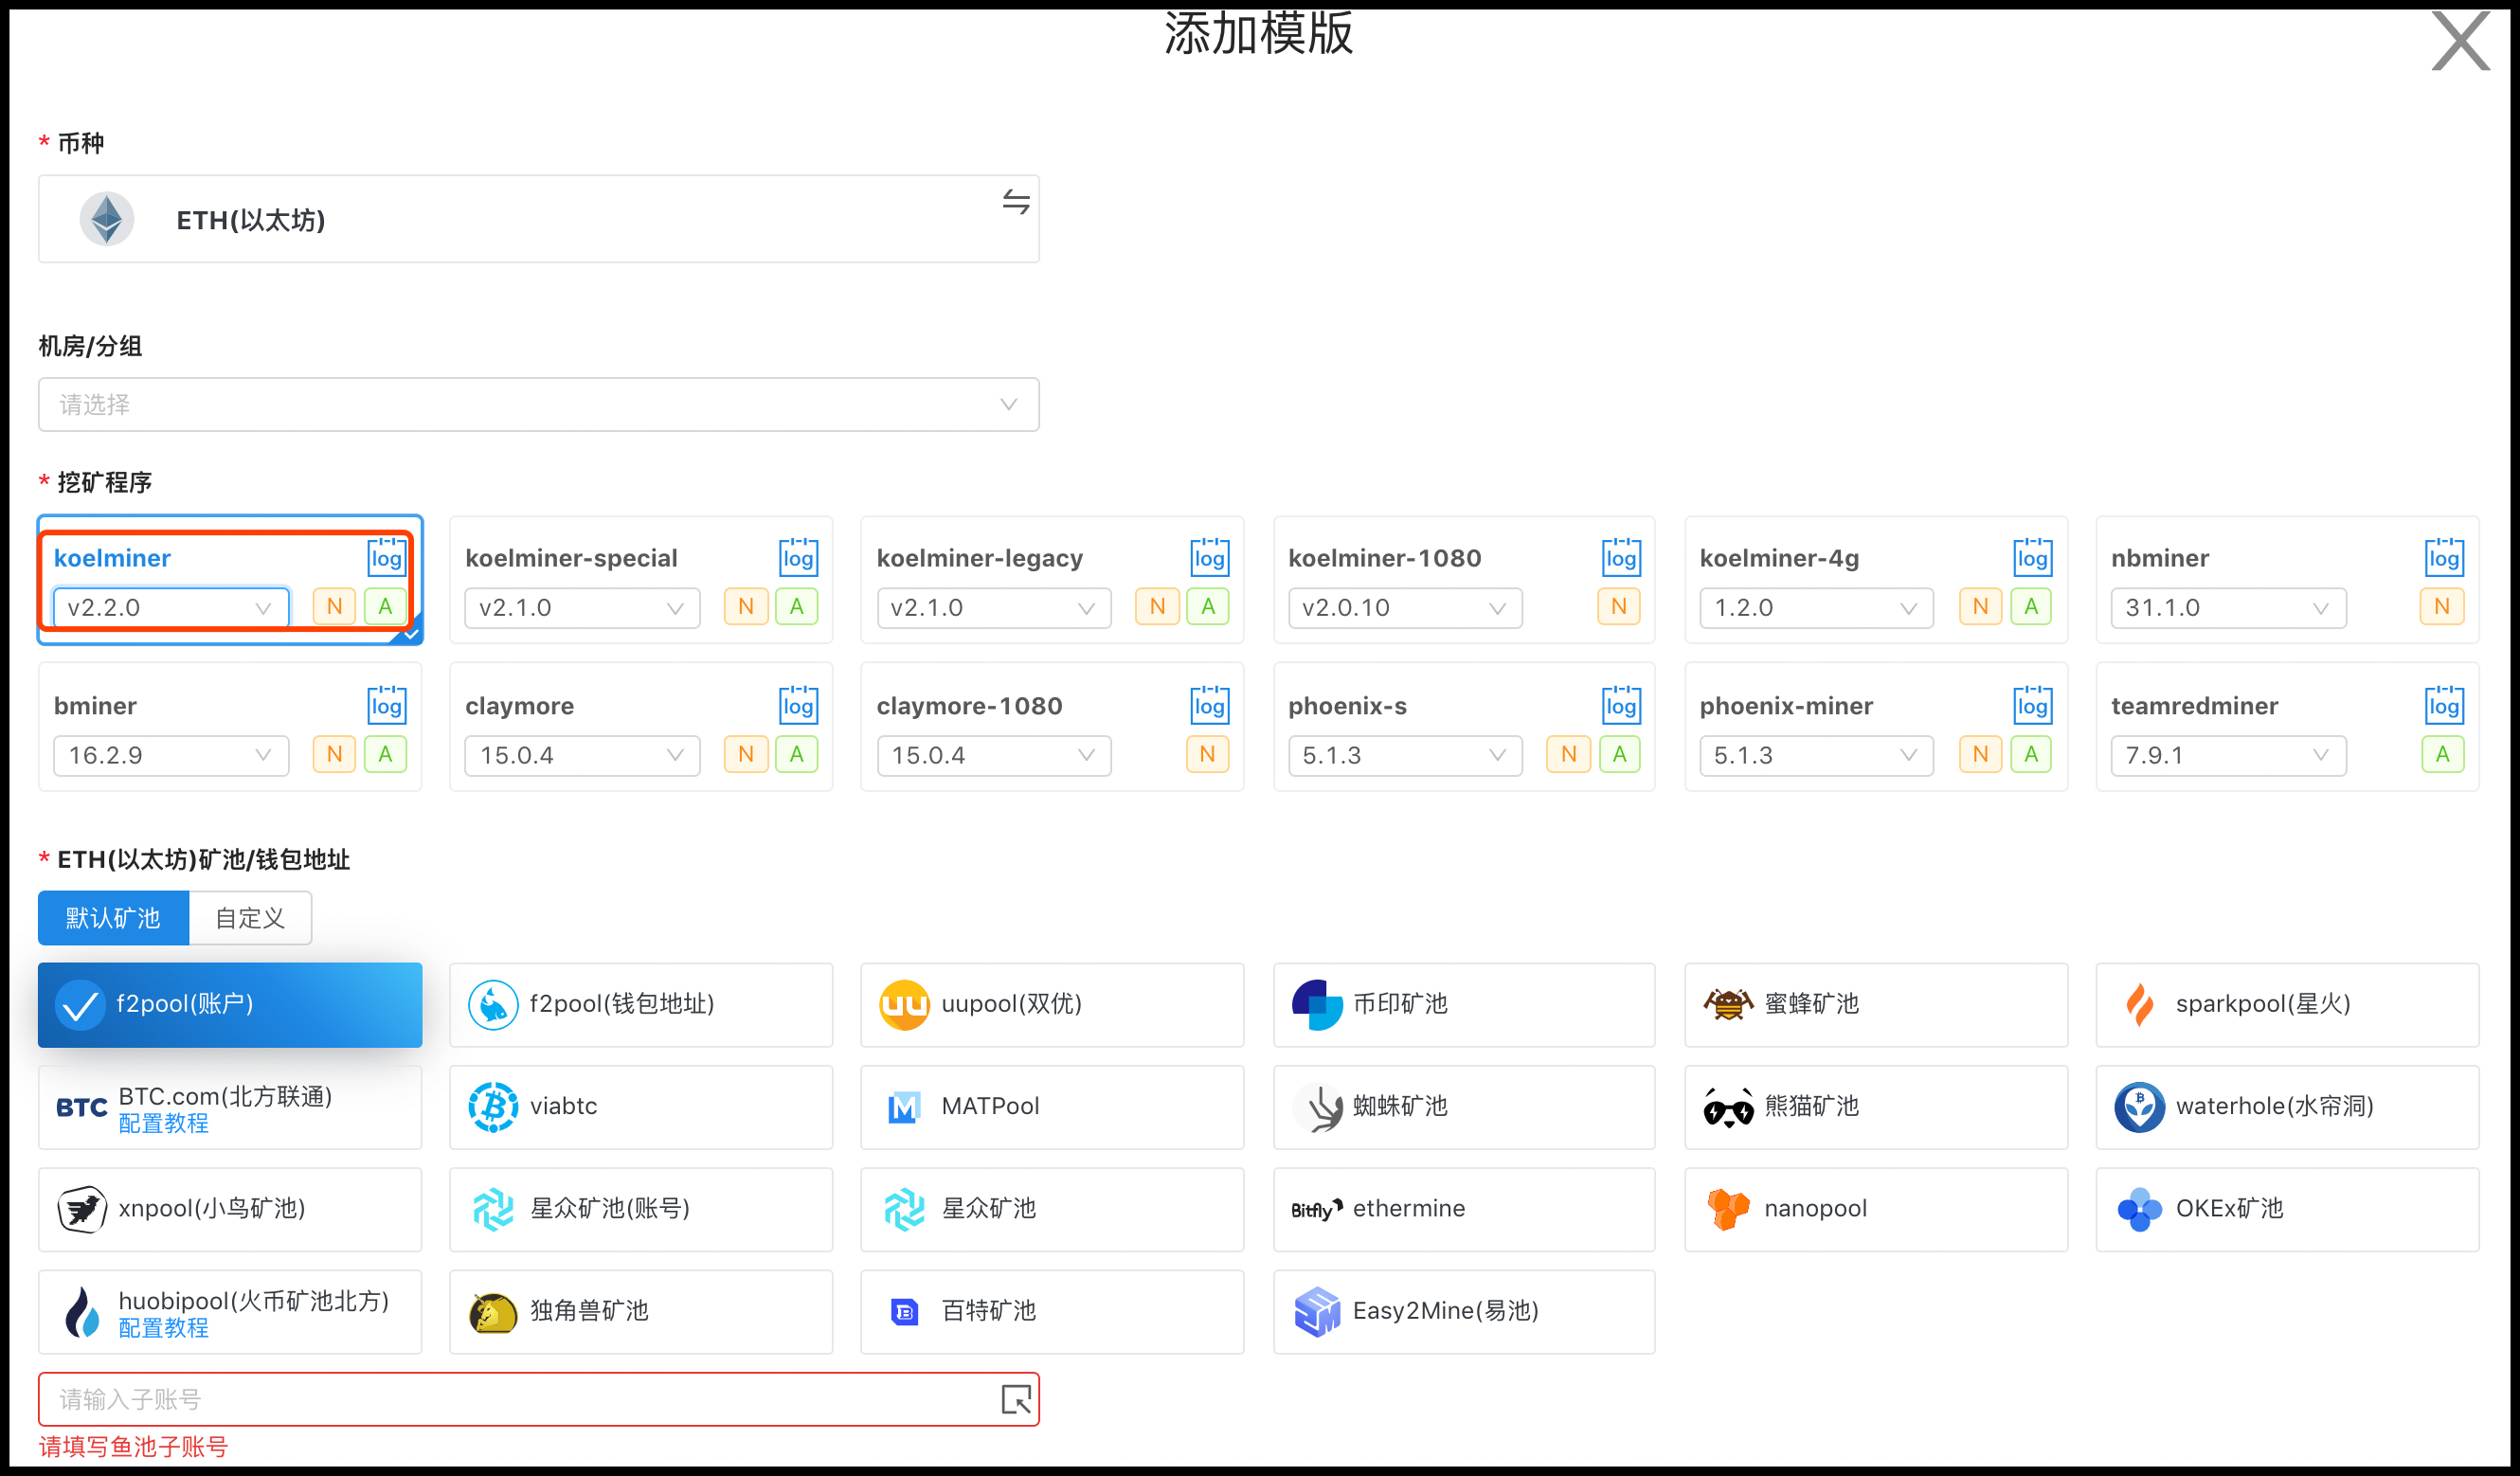This screenshot has width=2520, height=1476.
Task: Open the nbminer log icon
Action: click(x=2444, y=557)
